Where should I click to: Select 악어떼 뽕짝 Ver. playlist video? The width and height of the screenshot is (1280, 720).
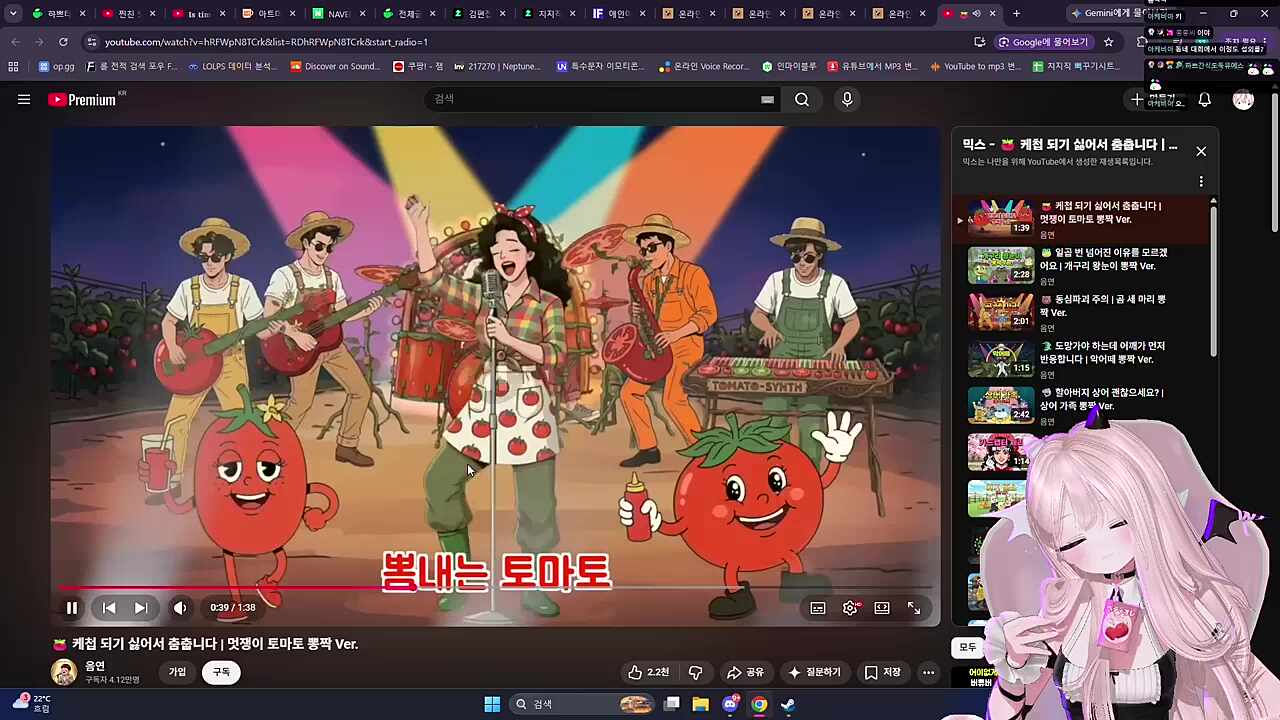[x=1082, y=358]
